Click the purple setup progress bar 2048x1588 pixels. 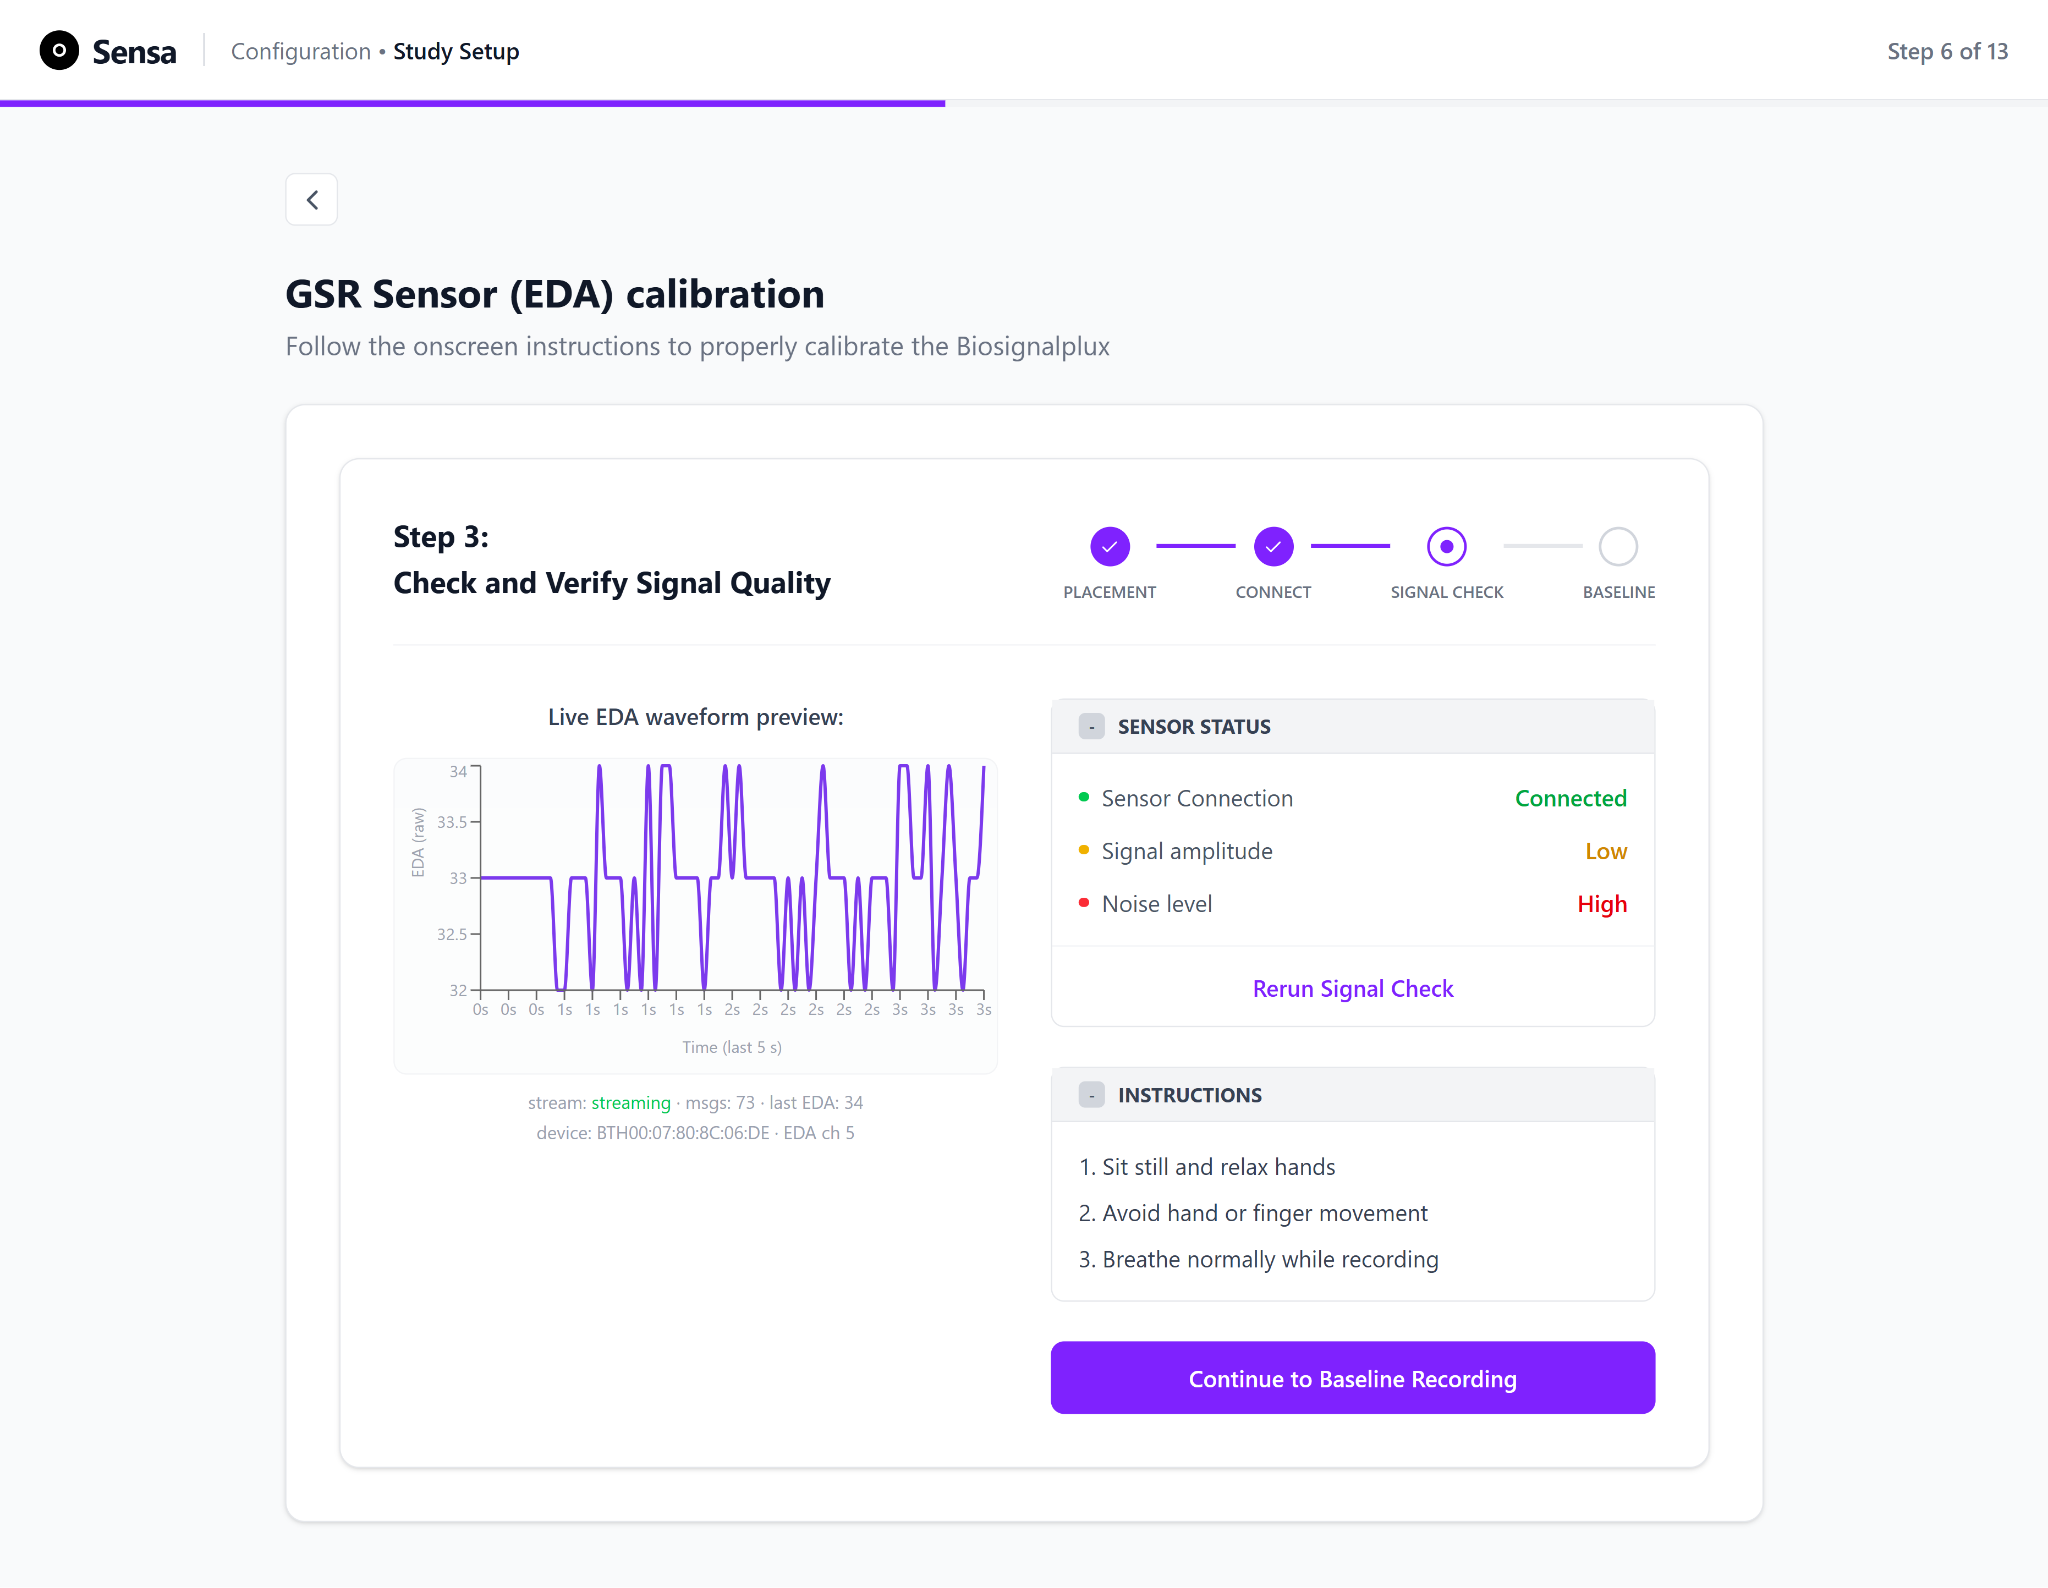[472, 103]
